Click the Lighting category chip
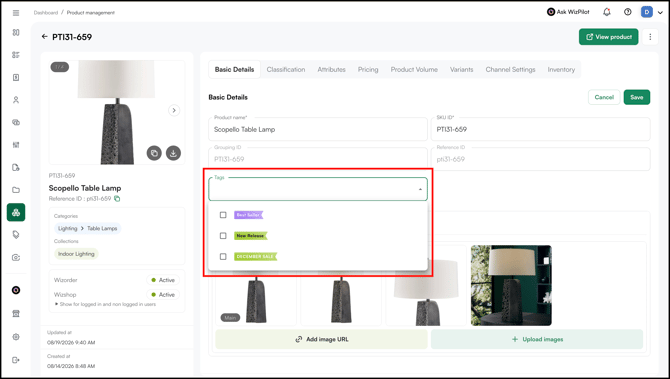Image resolution: width=670 pixels, height=379 pixels. click(x=68, y=229)
